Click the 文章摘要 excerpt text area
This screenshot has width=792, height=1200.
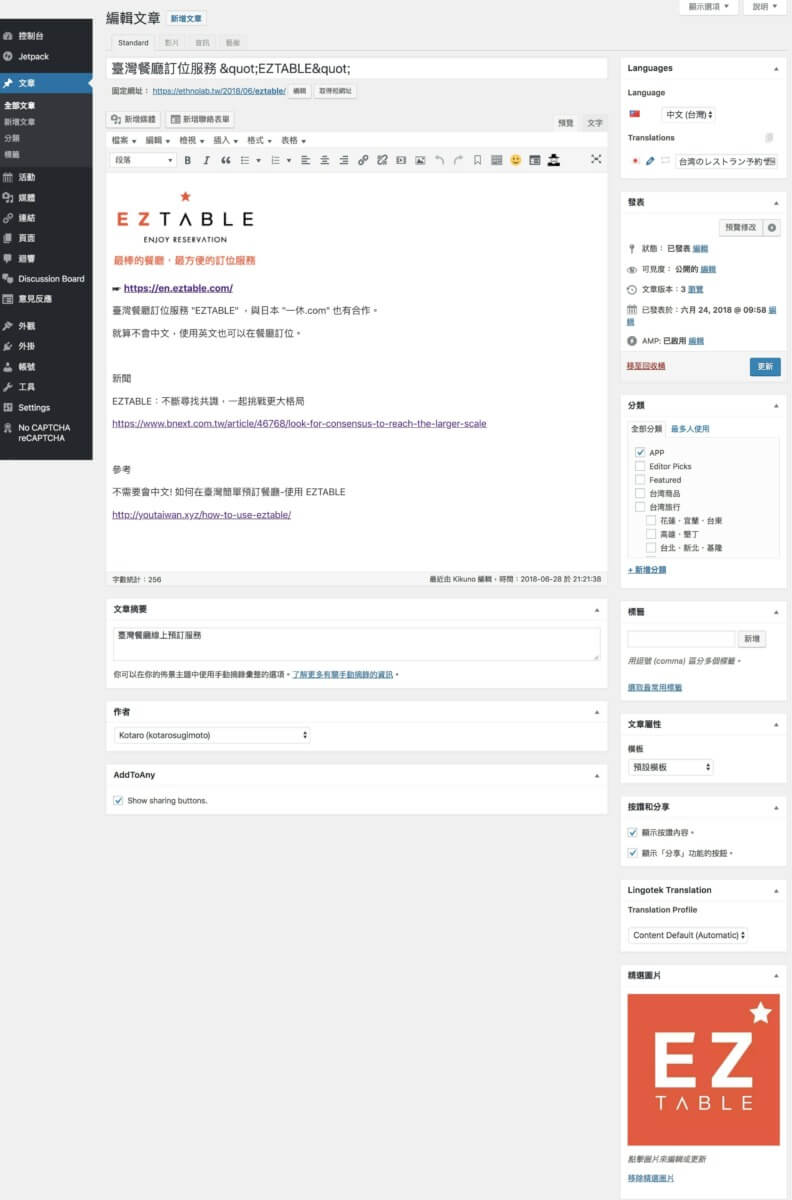(357, 644)
